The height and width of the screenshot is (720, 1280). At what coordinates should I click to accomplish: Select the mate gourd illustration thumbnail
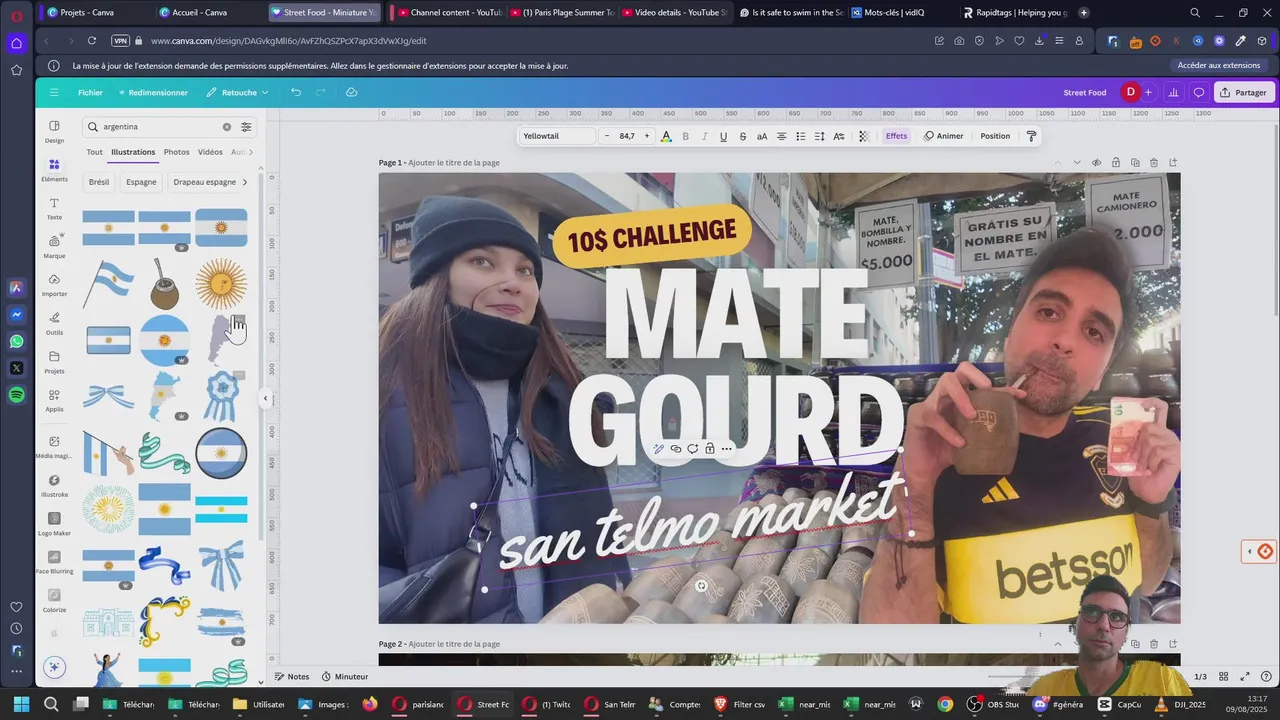pos(164,284)
